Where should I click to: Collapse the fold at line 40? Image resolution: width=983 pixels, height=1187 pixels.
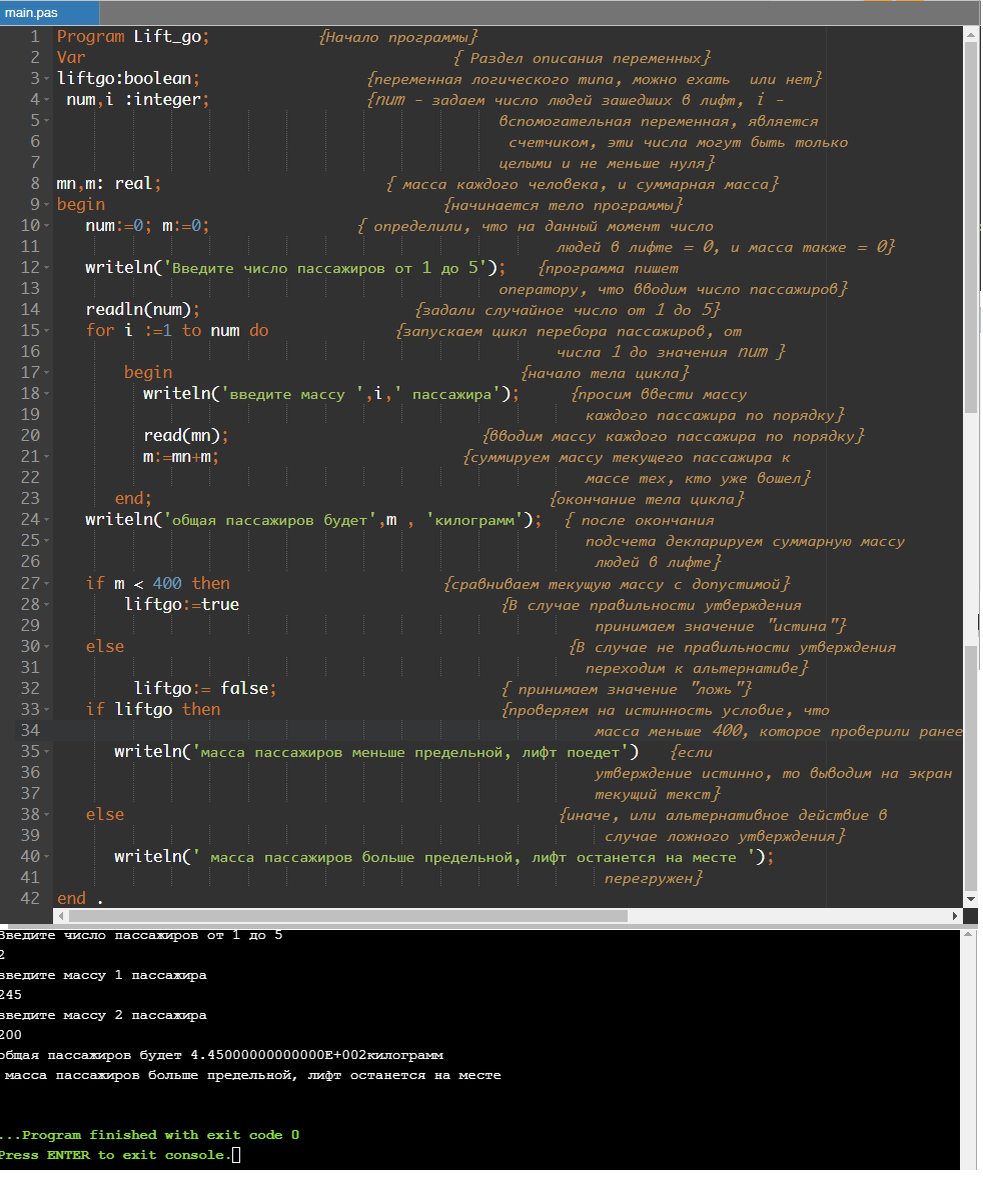47,857
